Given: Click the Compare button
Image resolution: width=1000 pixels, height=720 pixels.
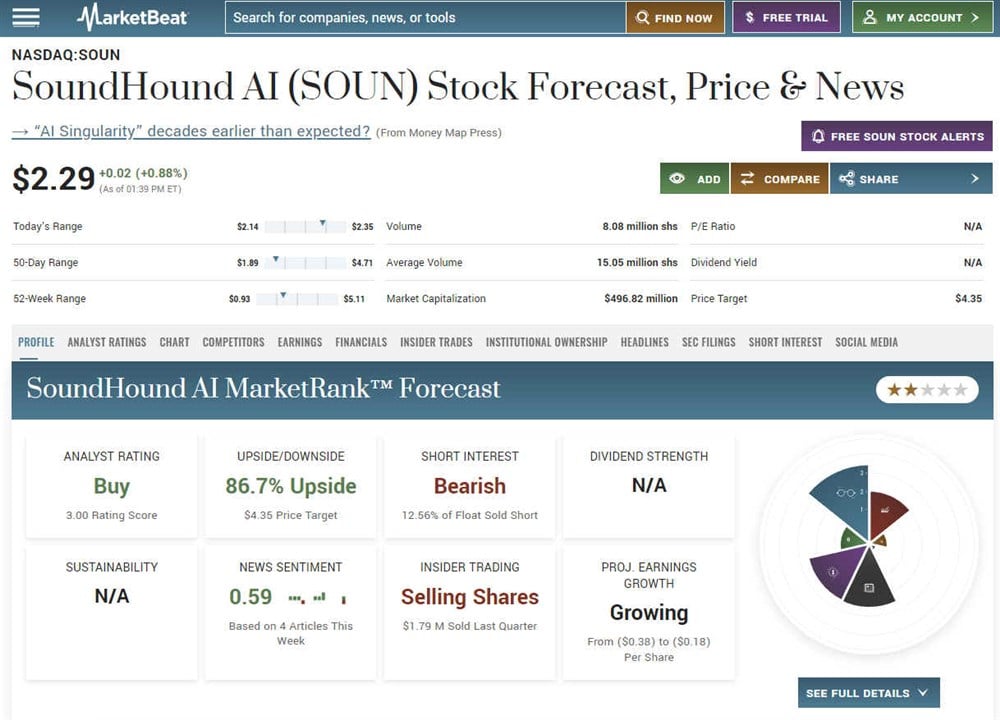Looking at the screenshot, I should (x=780, y=179).
